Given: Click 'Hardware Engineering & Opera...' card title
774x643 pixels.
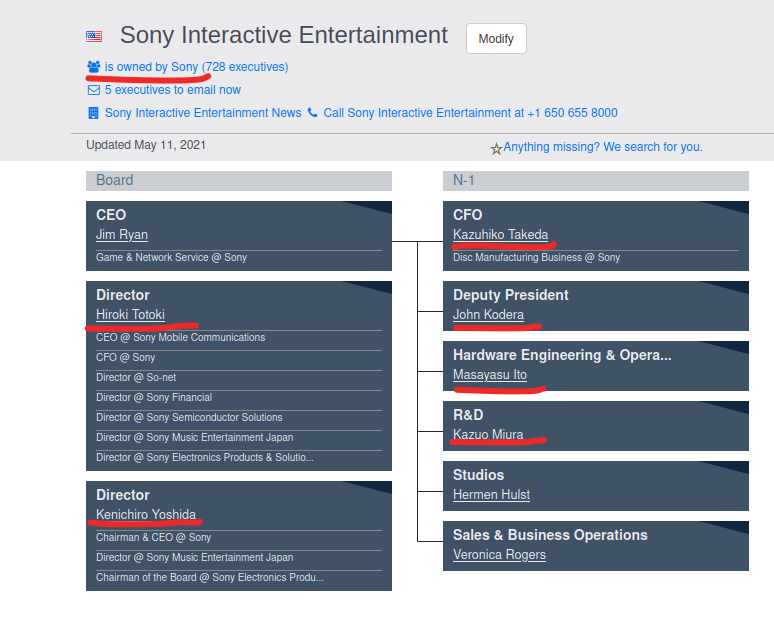Looking at the screenshot, I should 562,355.
